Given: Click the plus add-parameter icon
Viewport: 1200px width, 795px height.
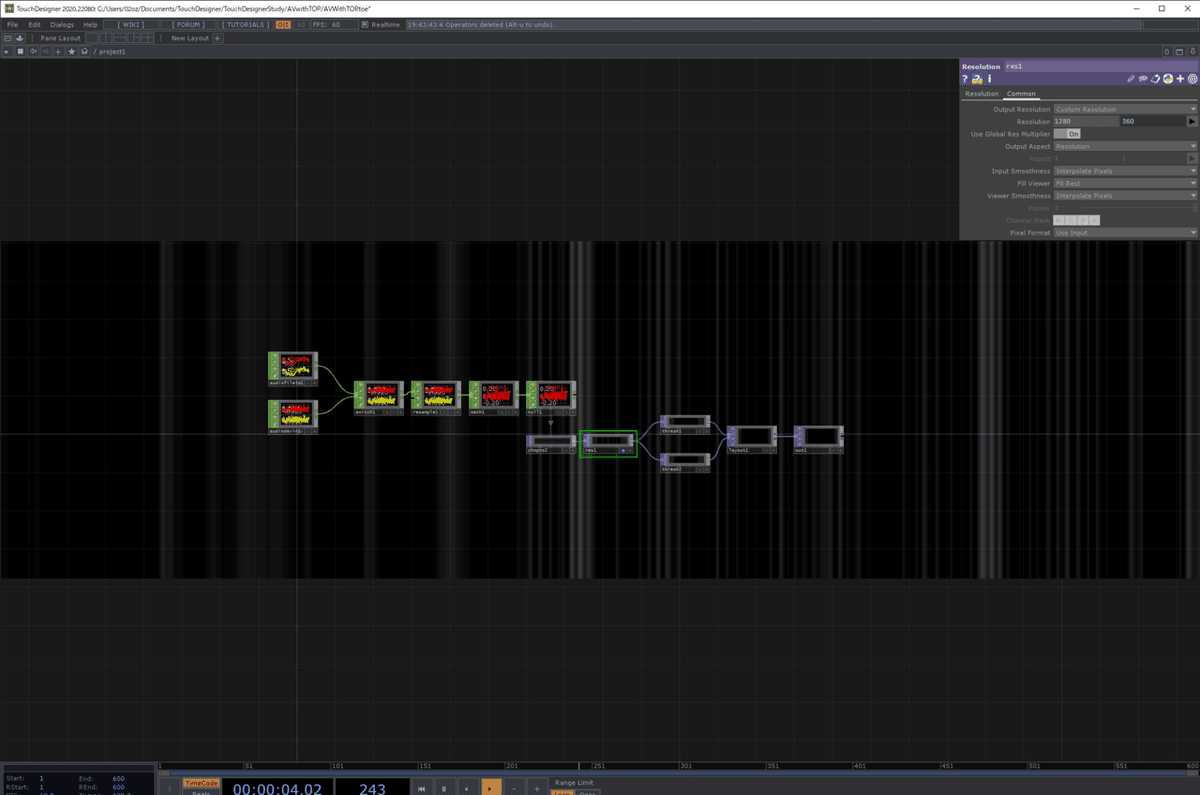Looking at the screenshot, I should (1180, 79).
